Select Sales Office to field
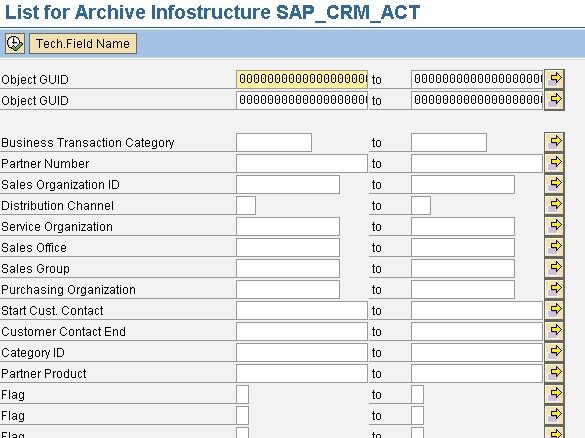585x438 pixels. [x=463, y=247]
